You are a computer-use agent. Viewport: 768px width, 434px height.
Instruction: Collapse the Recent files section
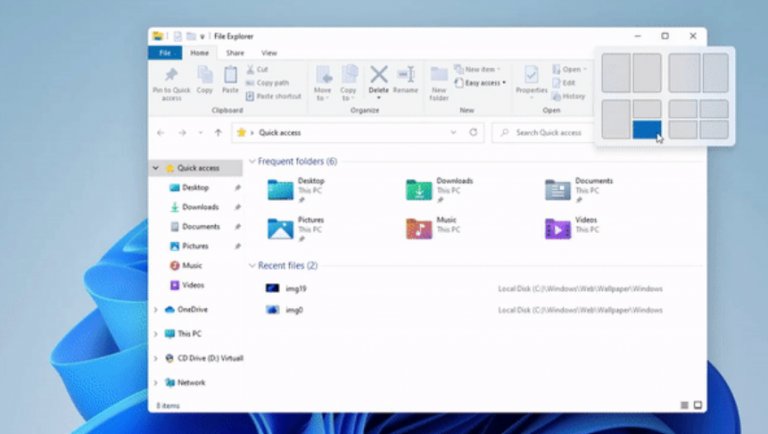252,265
